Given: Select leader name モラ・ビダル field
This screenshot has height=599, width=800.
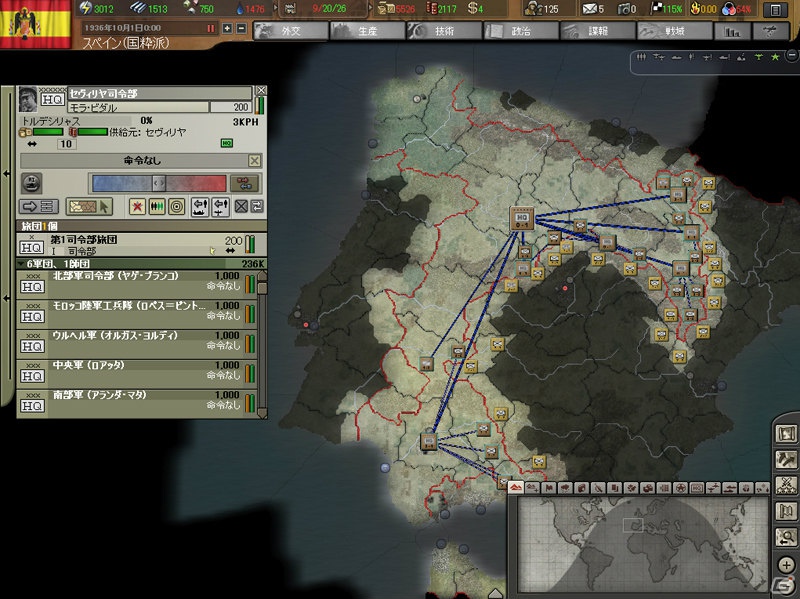Looking at the screenshot, I should 138,107.
